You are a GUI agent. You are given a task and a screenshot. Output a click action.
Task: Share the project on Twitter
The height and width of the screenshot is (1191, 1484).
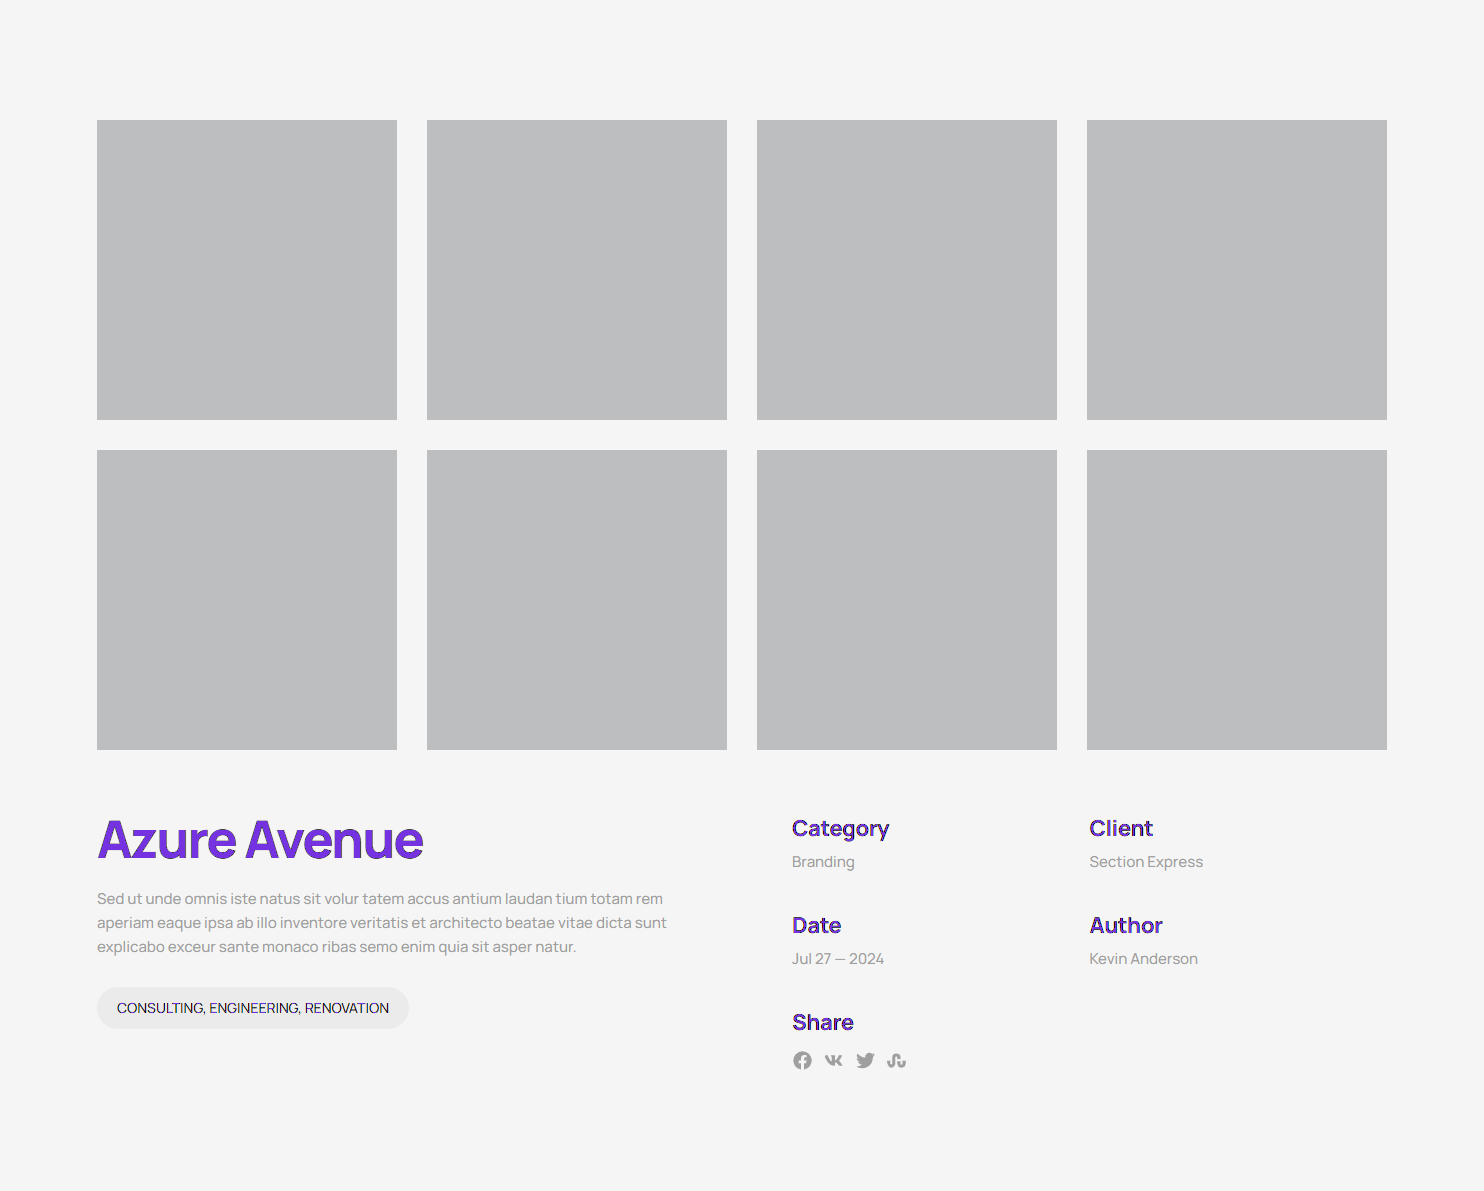point(865,1060)
